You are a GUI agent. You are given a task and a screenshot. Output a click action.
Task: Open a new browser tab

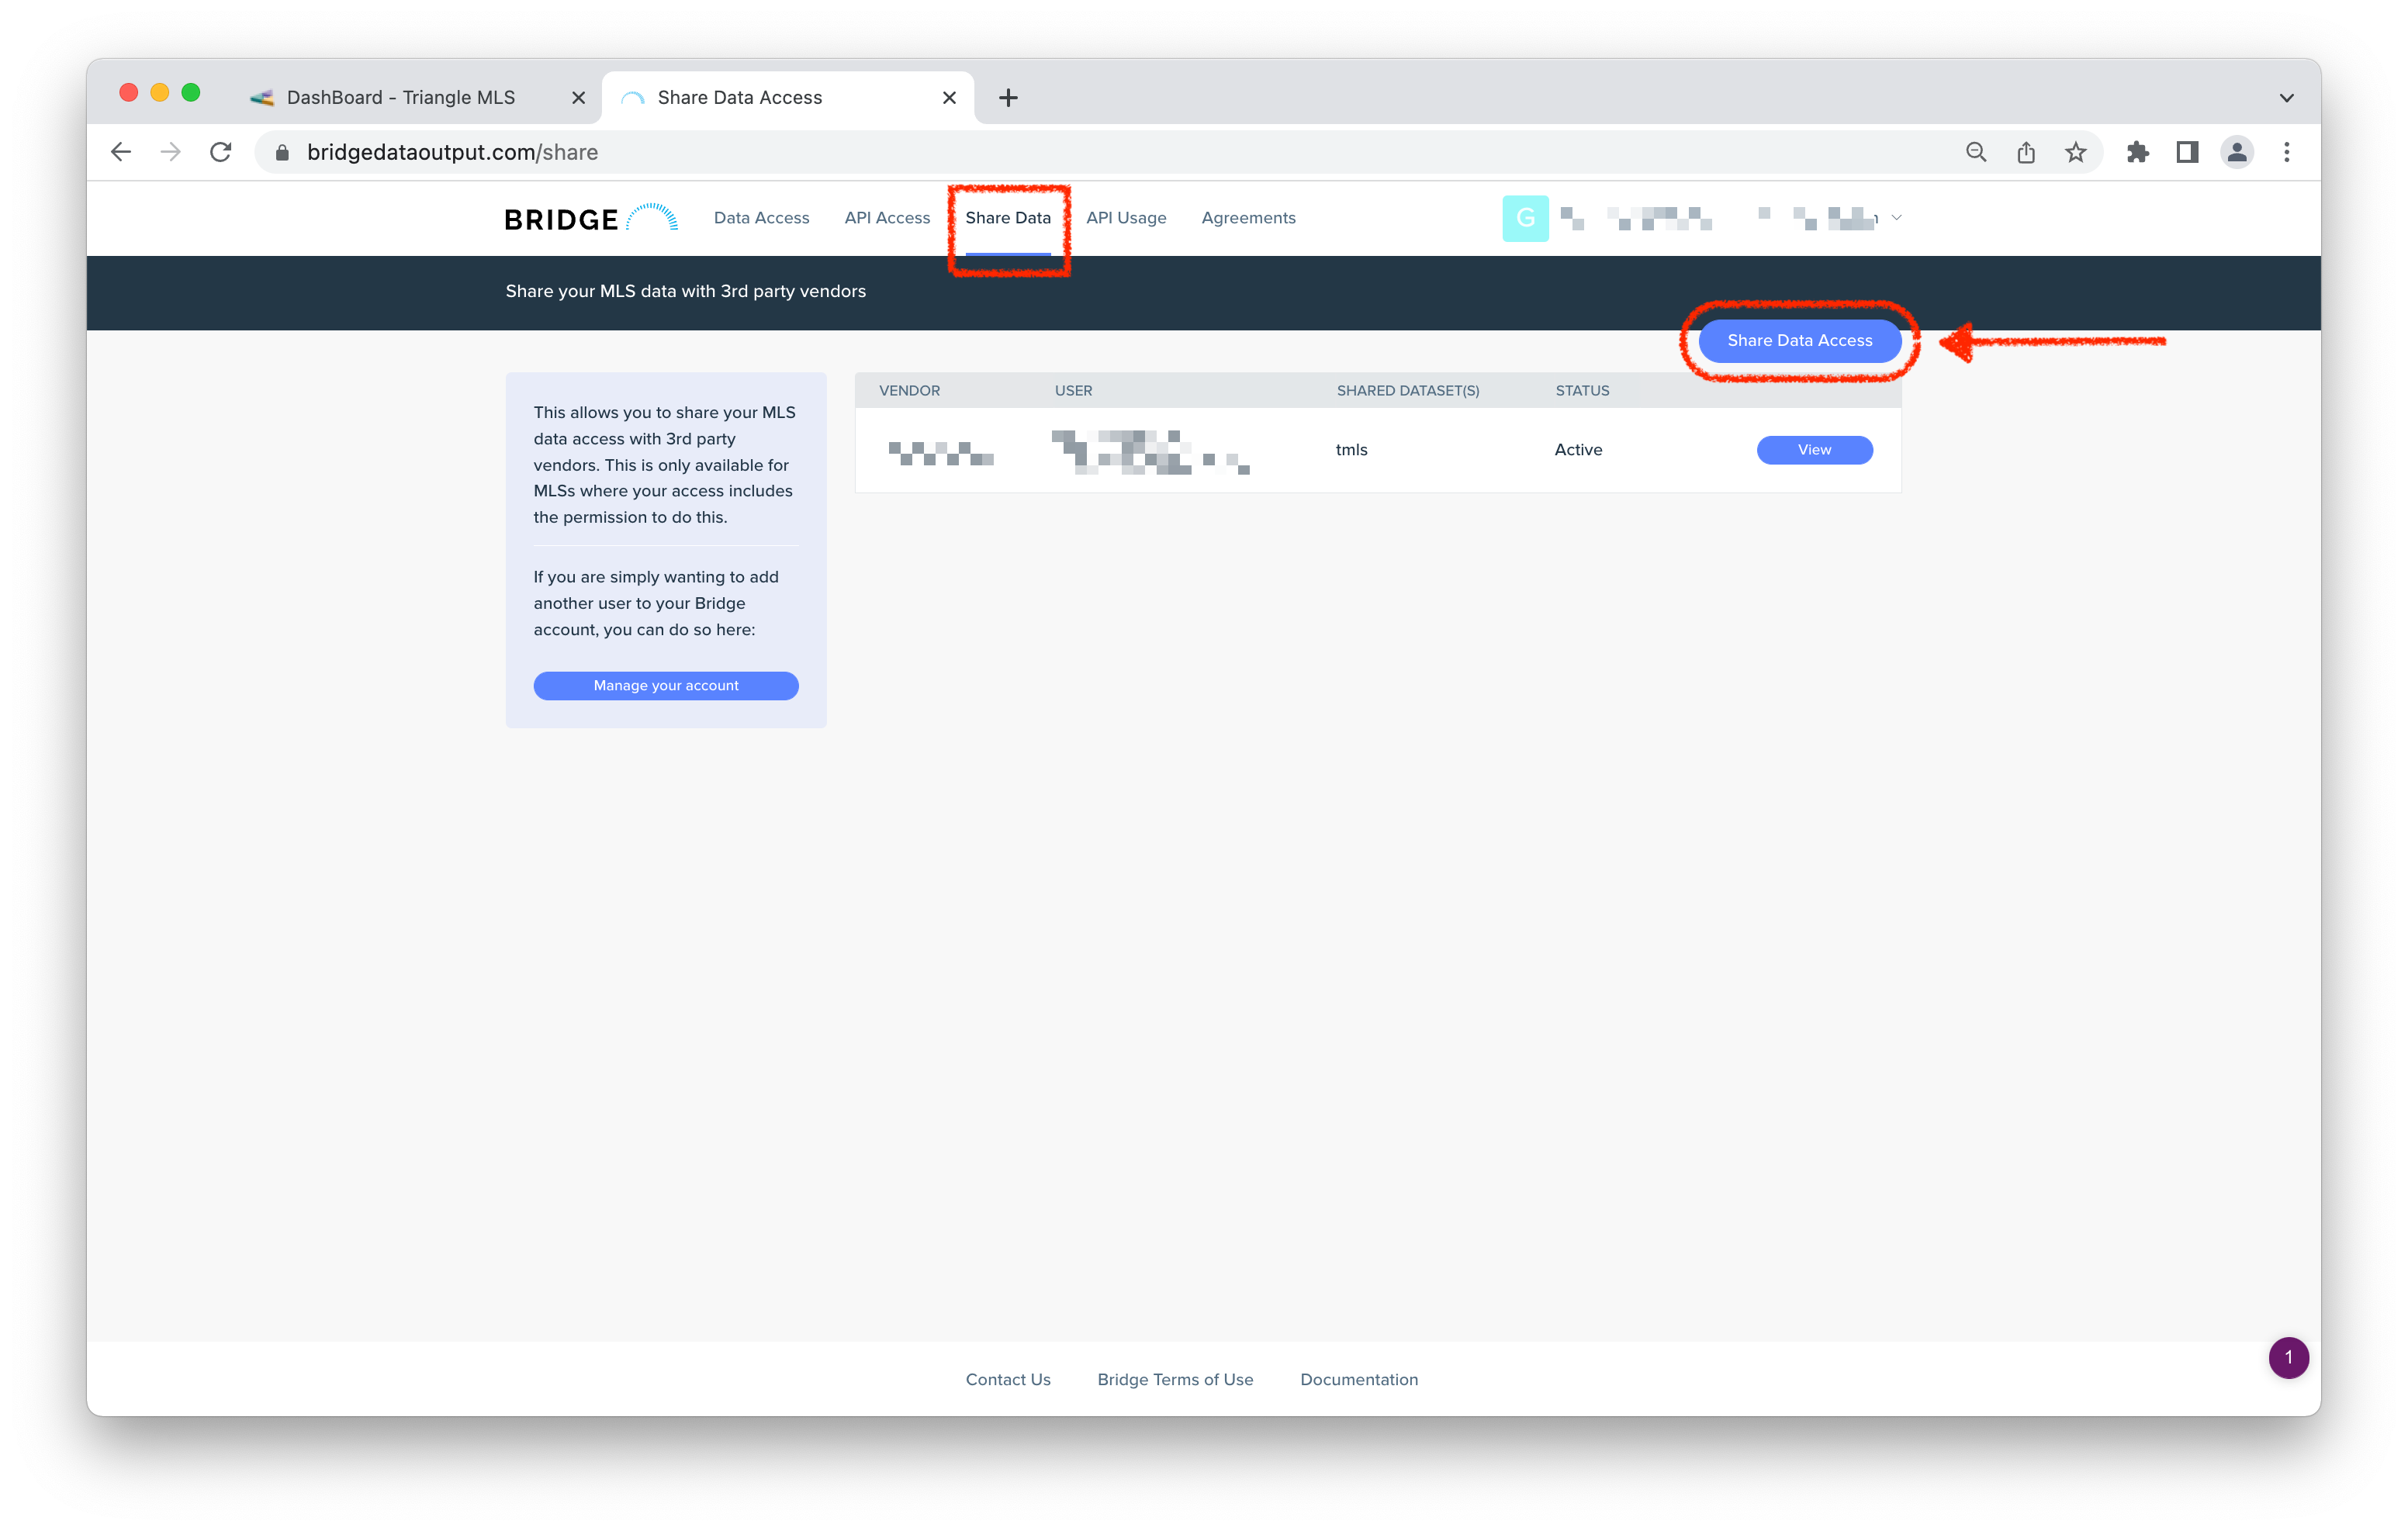(1008, 97)
